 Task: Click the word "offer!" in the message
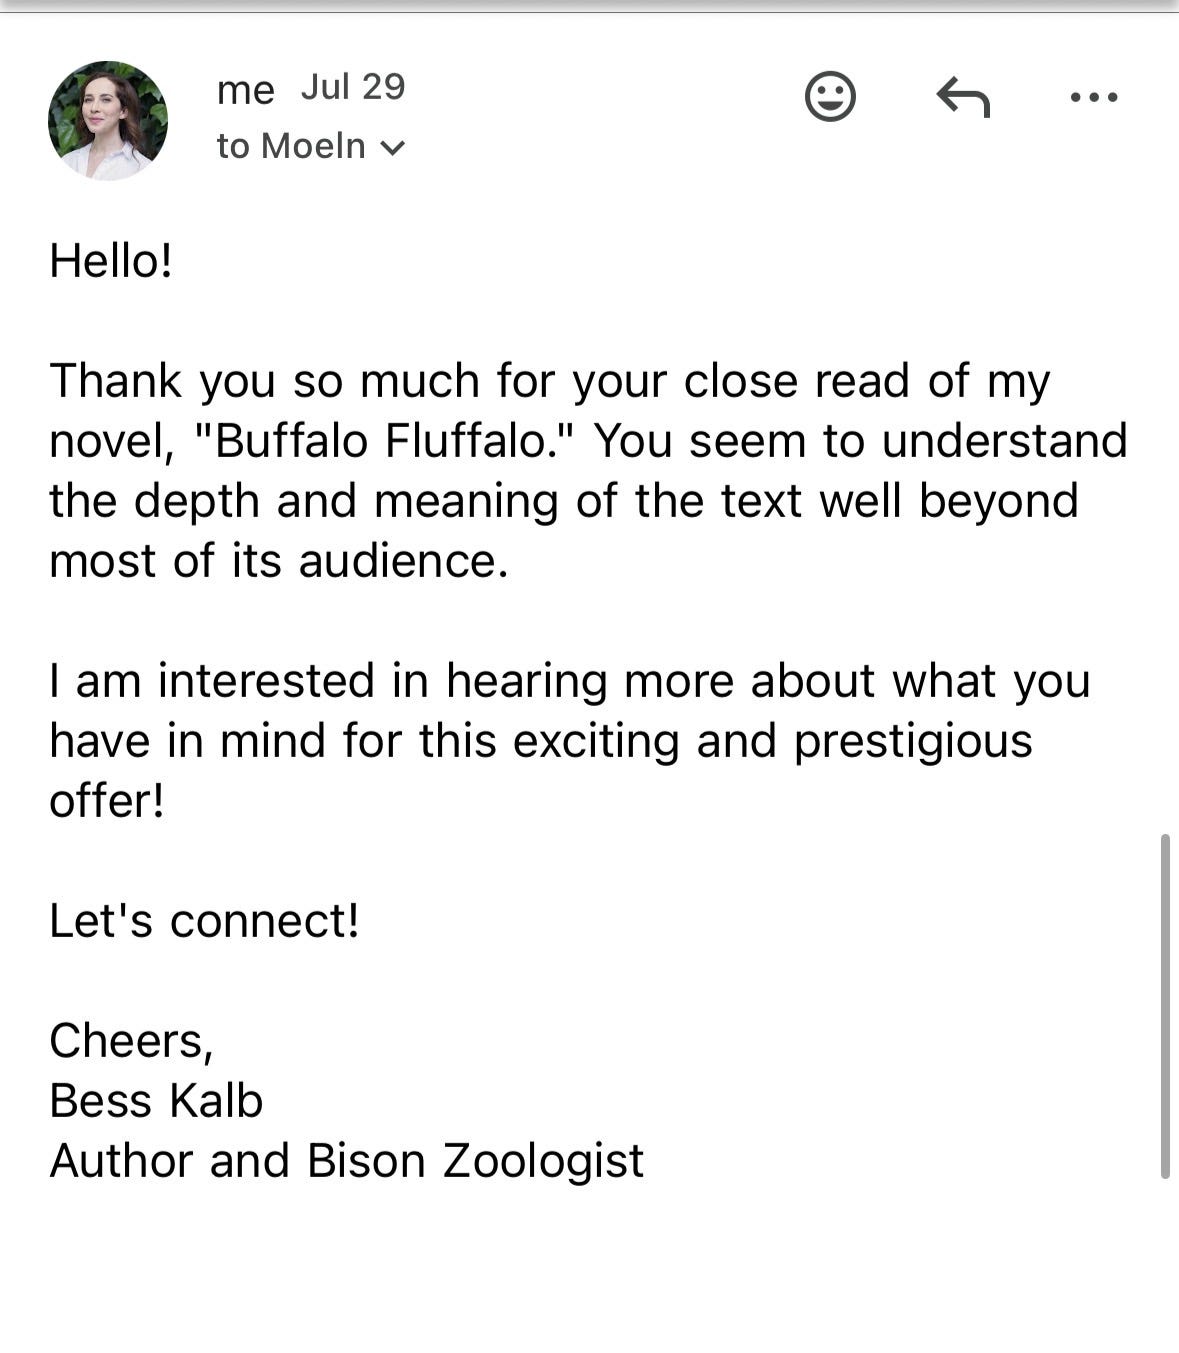(107, 801)
